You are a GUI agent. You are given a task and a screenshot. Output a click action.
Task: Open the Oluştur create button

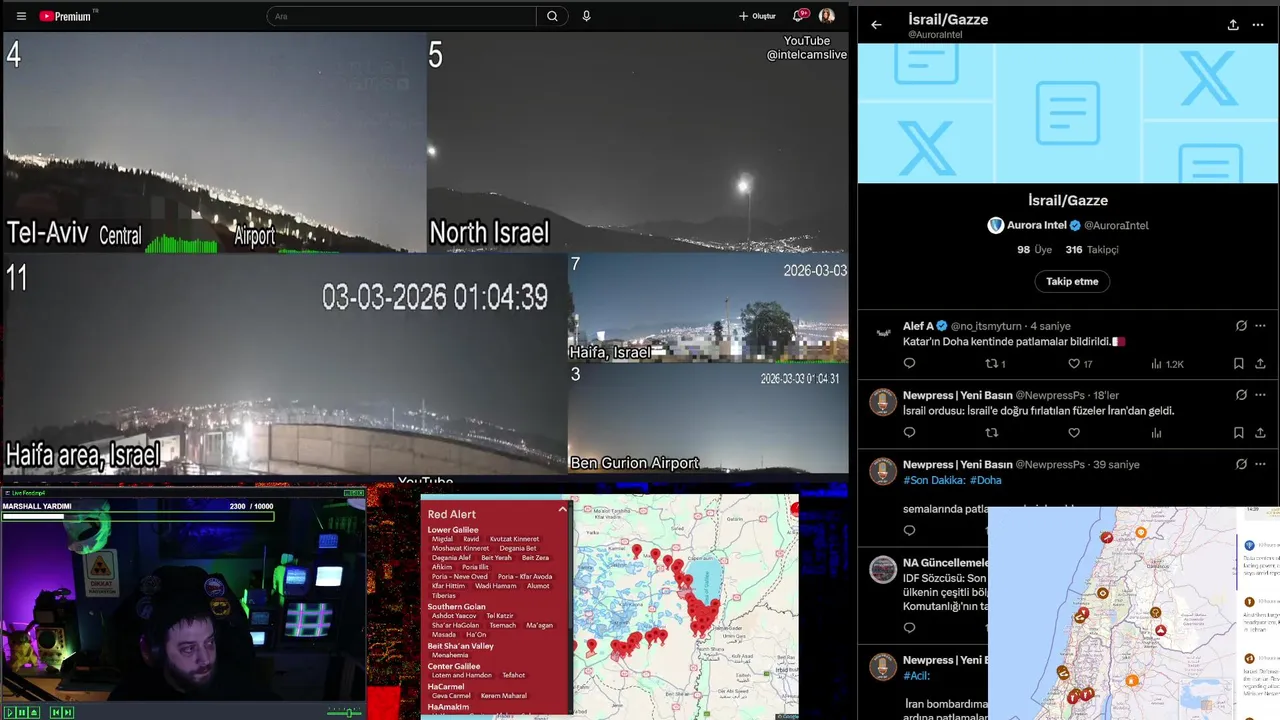(757, 16)
